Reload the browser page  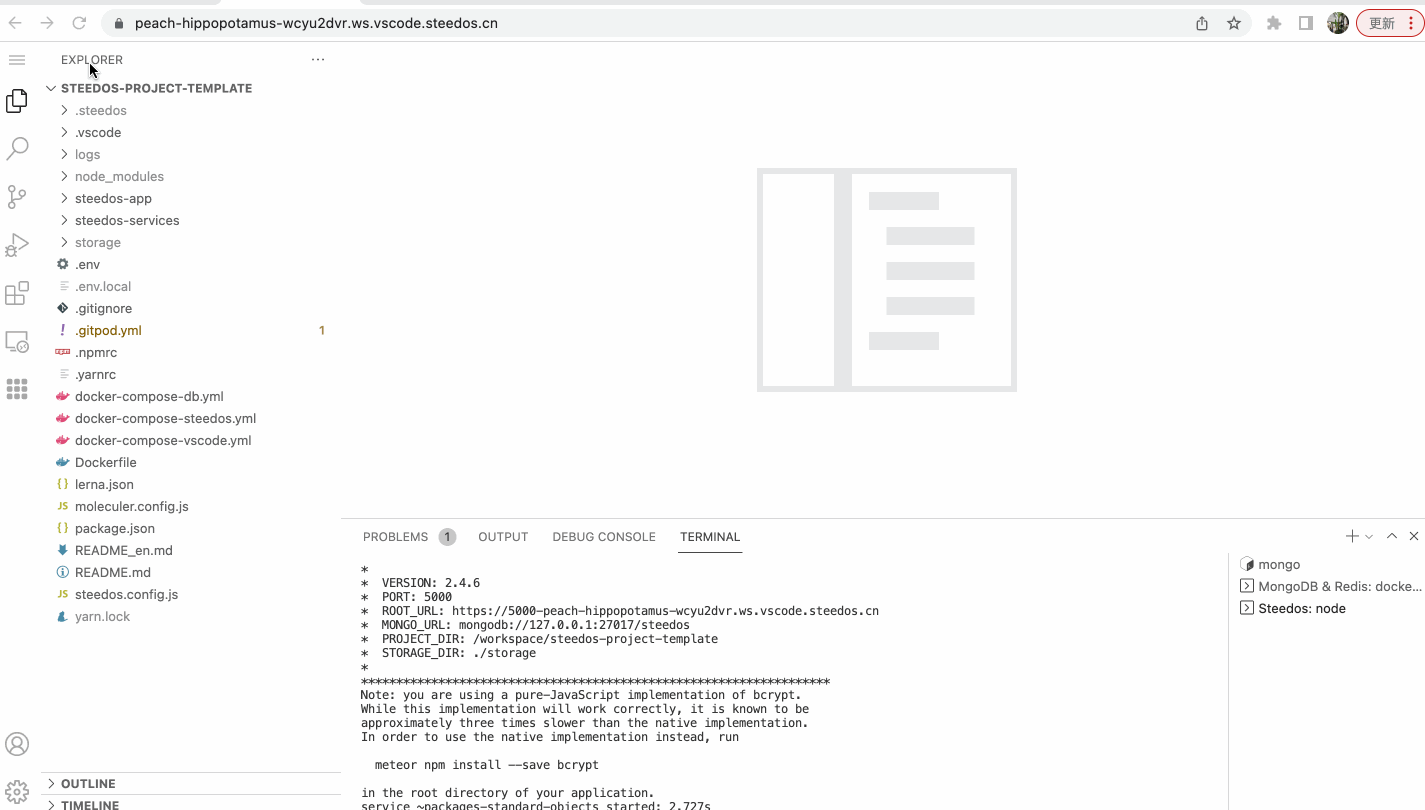click(x=79, y=23)
